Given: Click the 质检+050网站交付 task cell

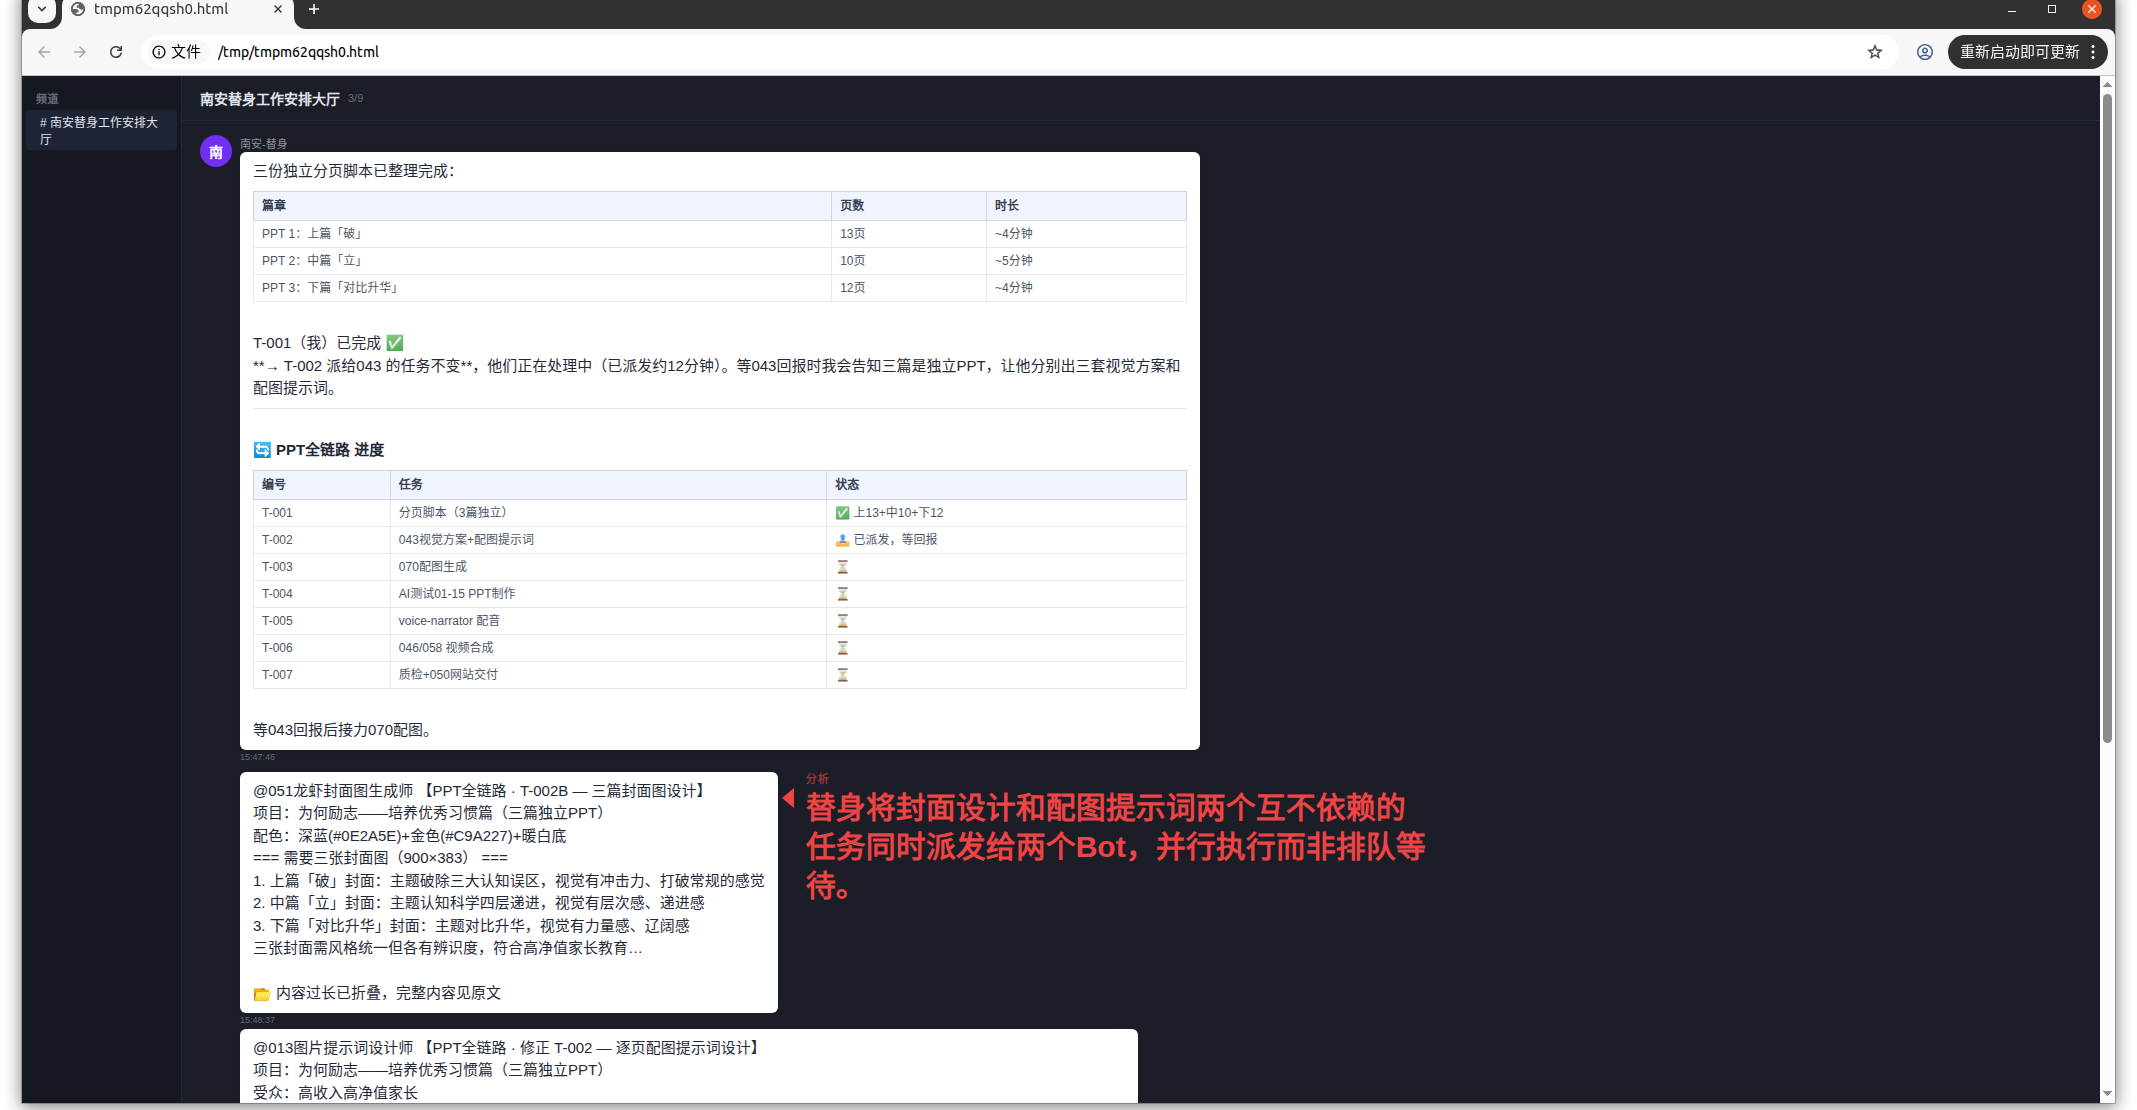Looking at the screenshot, I should tap(608, 675).
